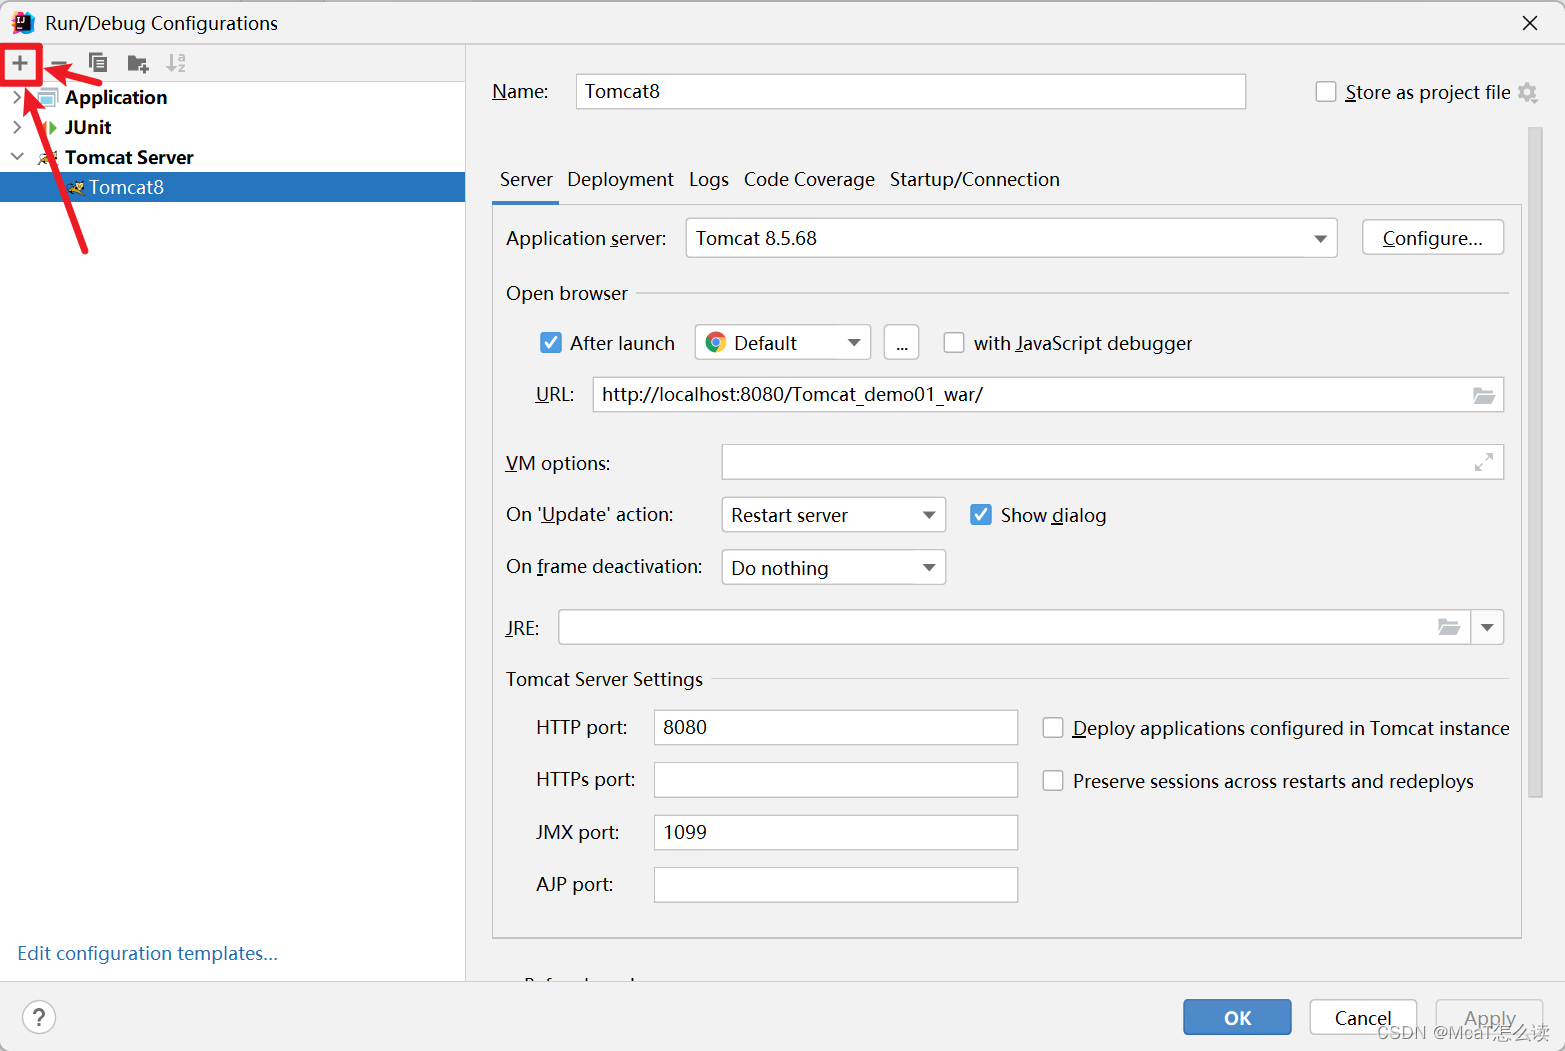Open On frame deactivation Do nothing dropdown
This screenshot has width=1565, height=1051.
[x=833, y=568]
